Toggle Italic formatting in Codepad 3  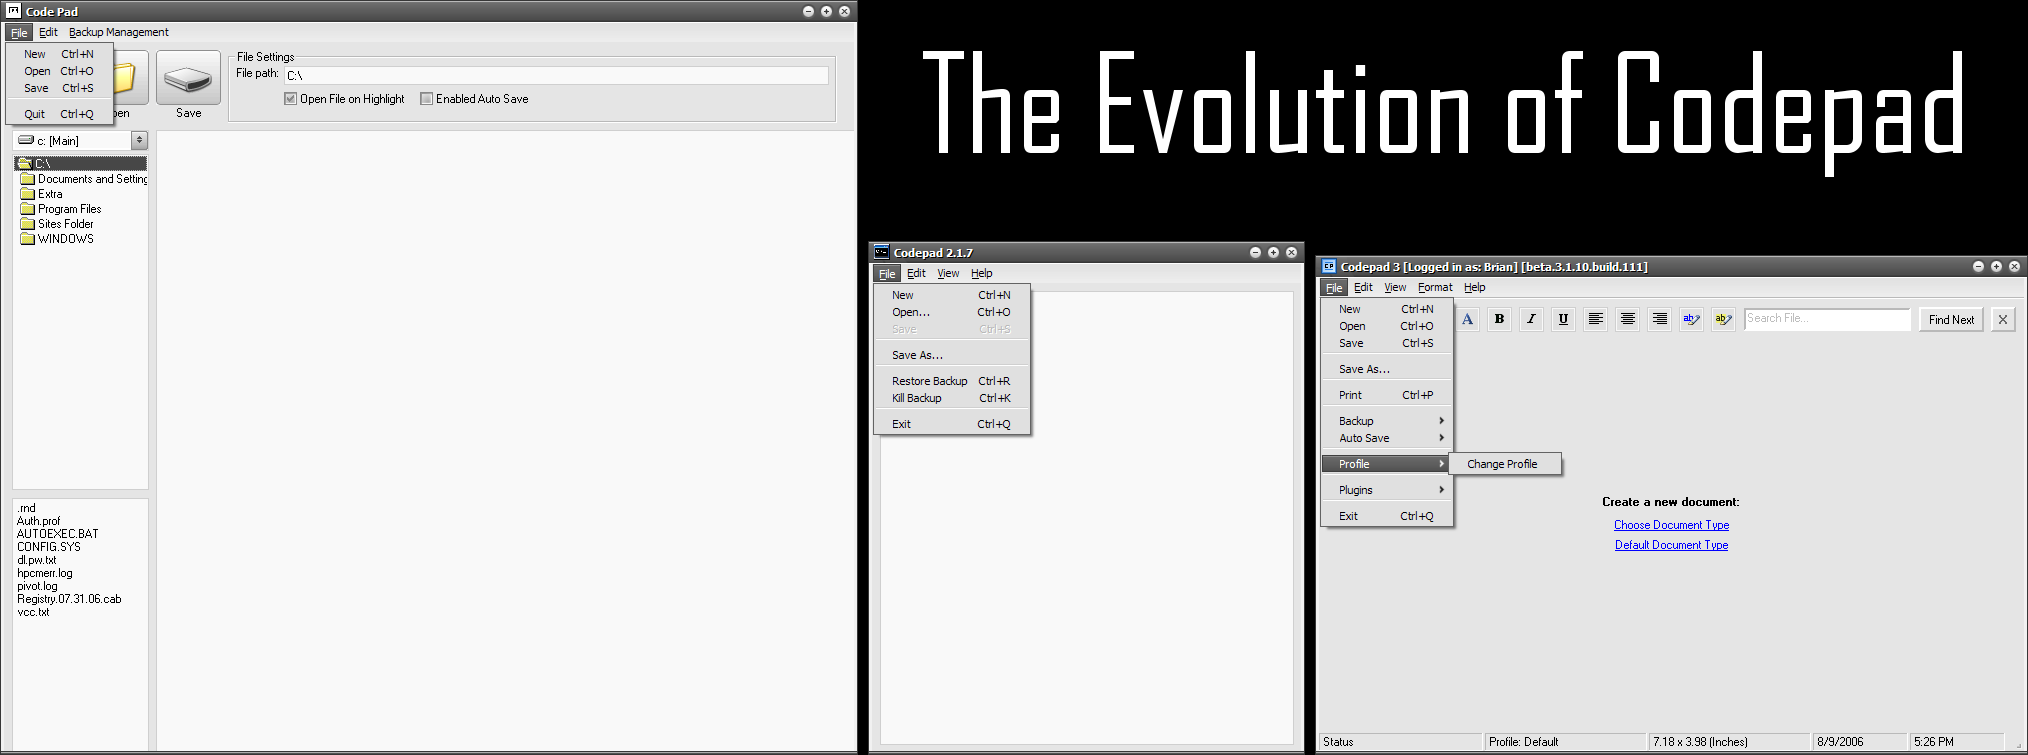pos(1531,319)
